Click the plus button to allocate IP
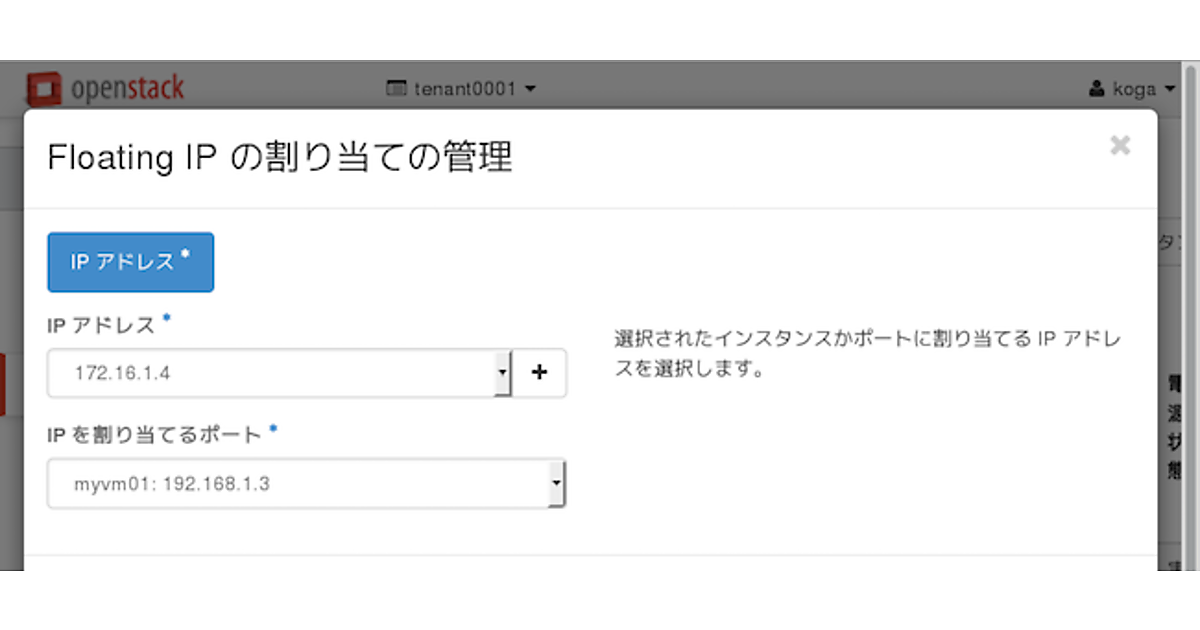Viewport: 1200px width, 630px height. tap(540, 373)
